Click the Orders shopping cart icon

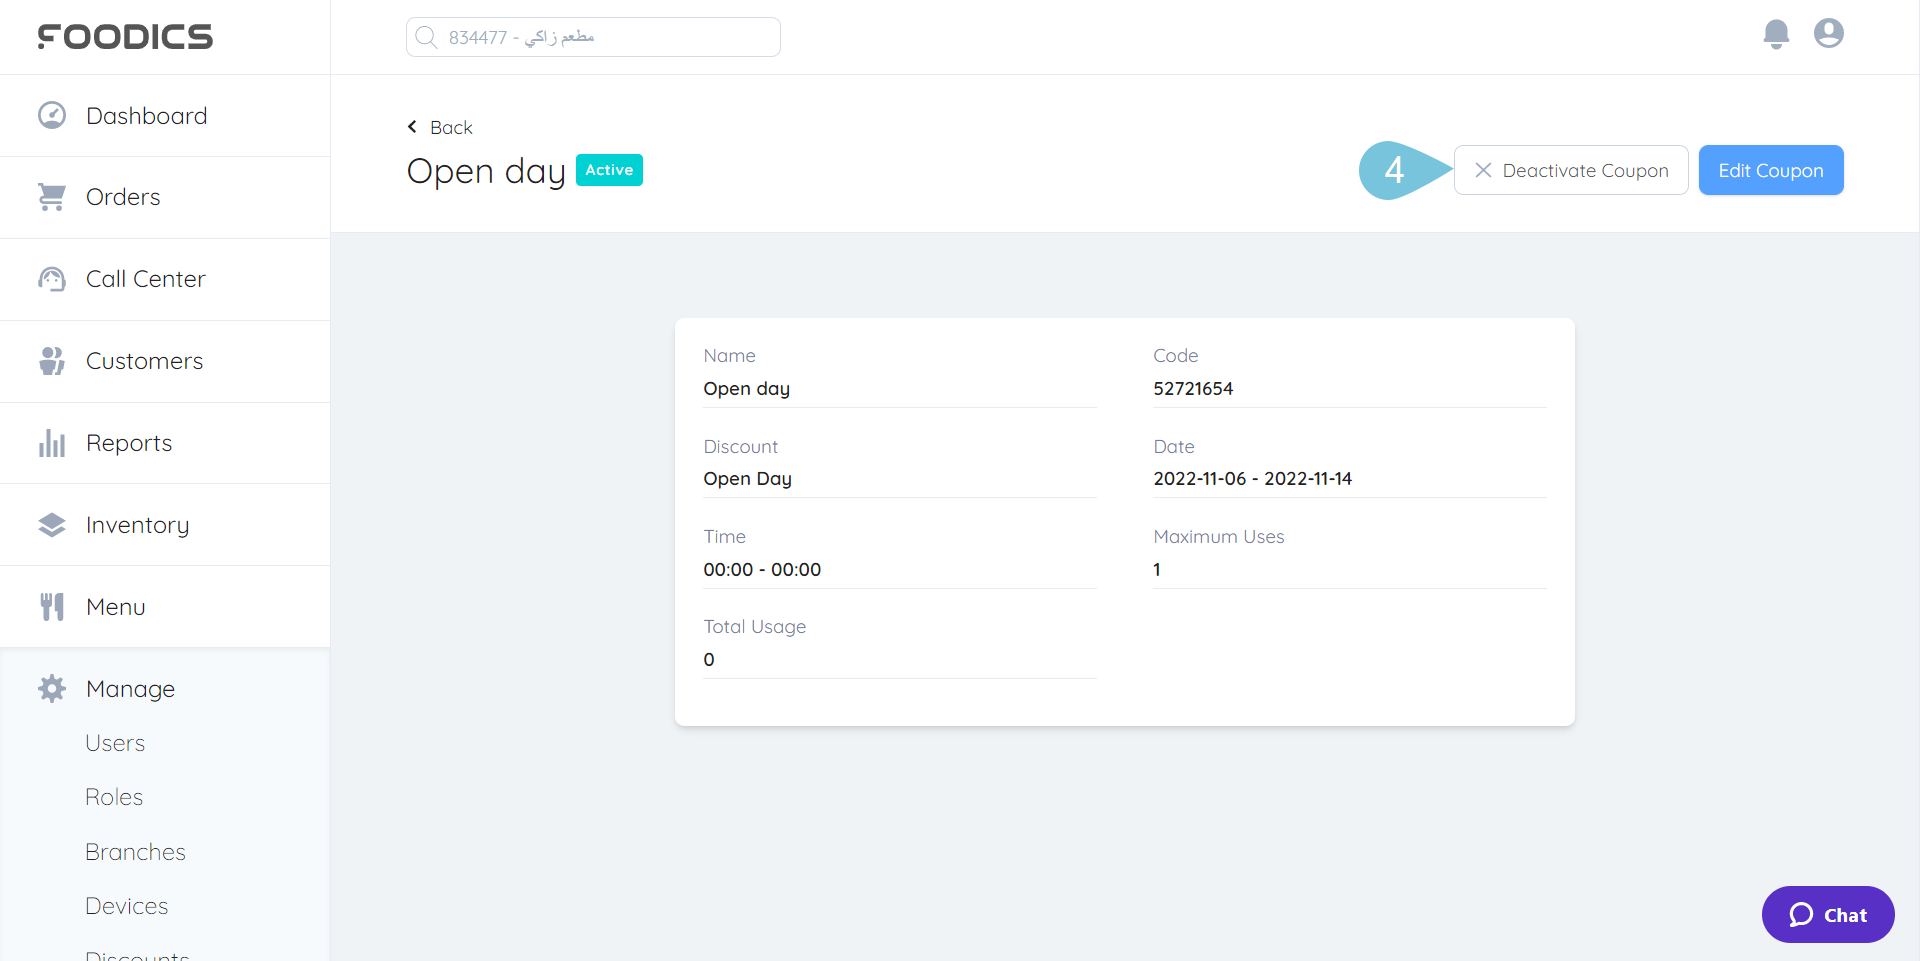(x=52, y=197)
